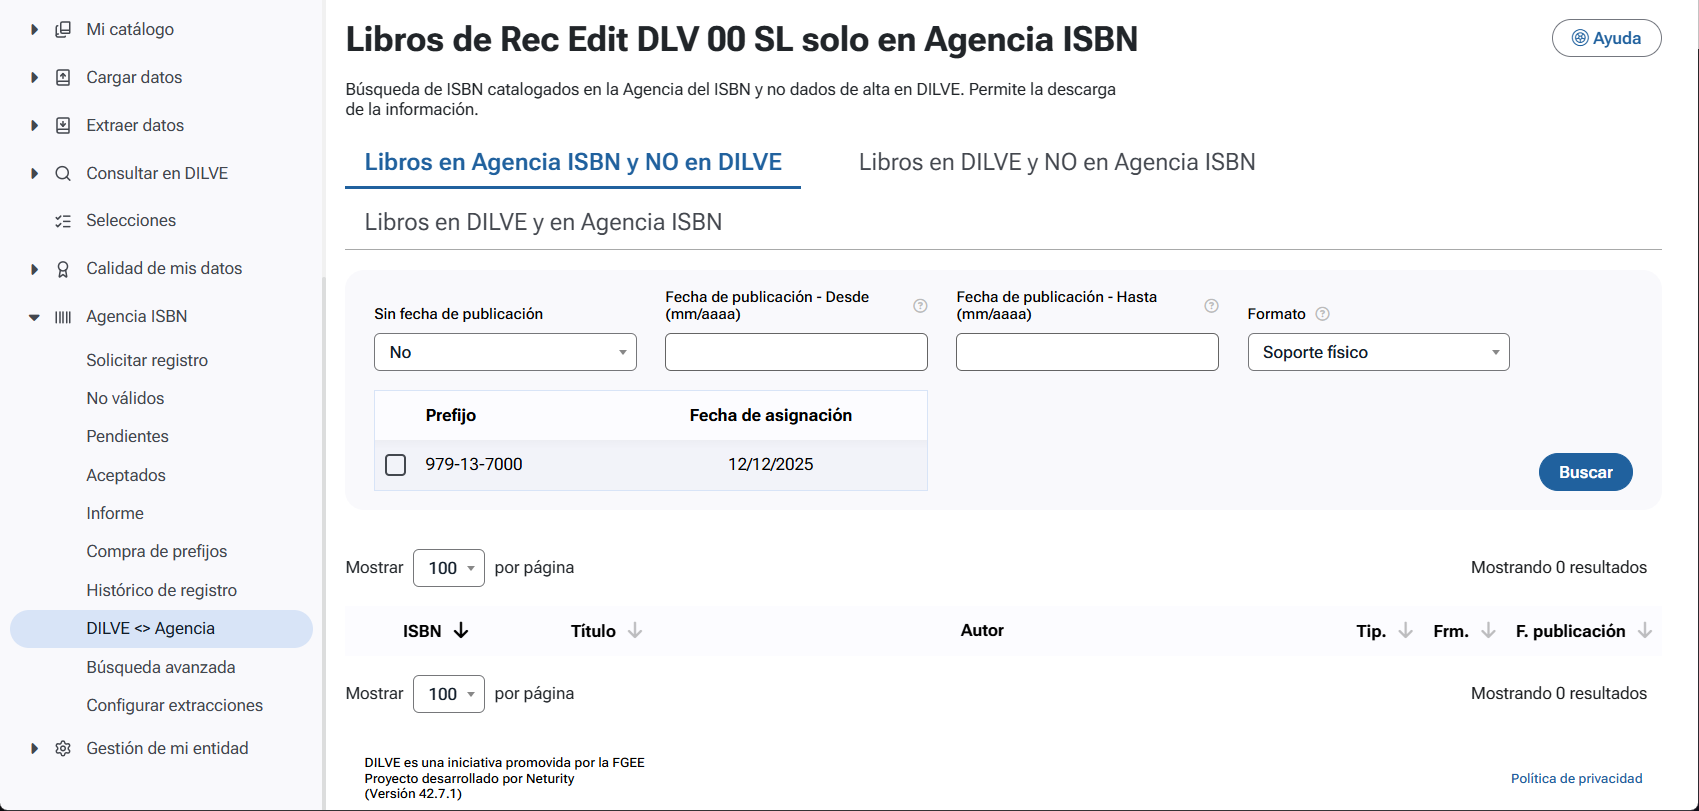Switch to Libros en DILVE y en Agencia ISBN tab
1699x811 pixels.
[x=543, y=222]
